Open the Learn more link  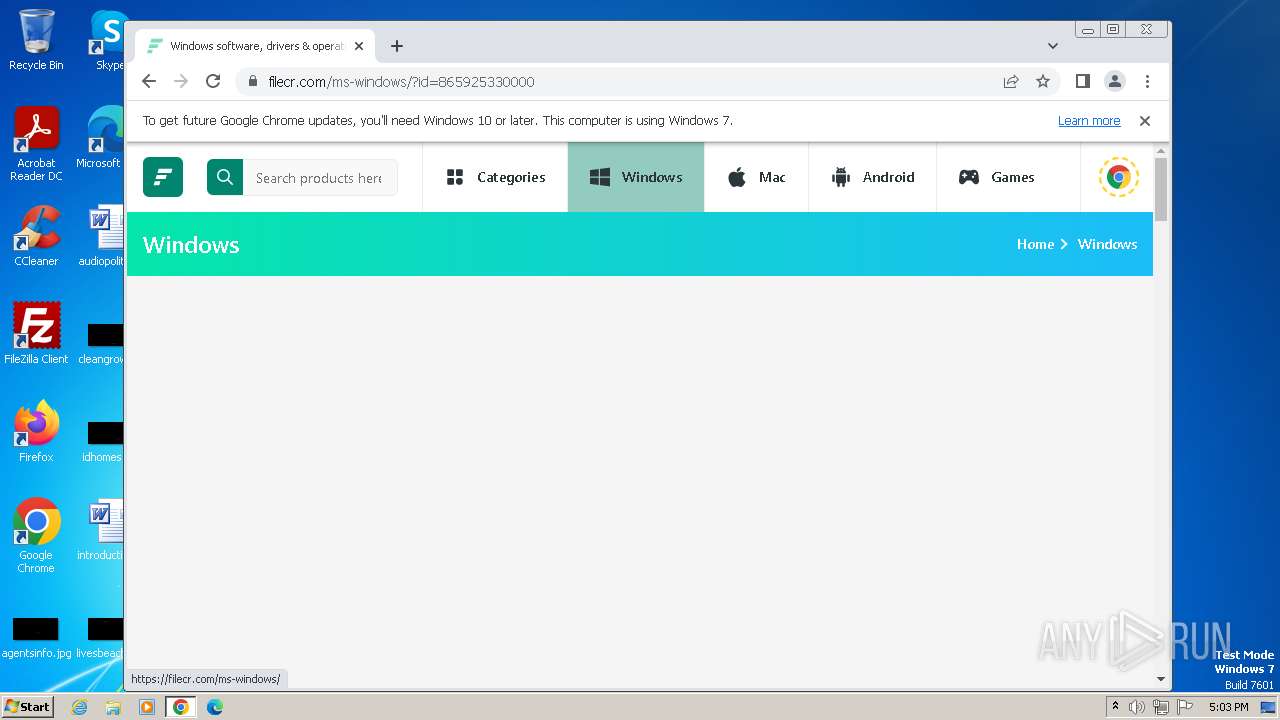click(x=1089, y=121)
